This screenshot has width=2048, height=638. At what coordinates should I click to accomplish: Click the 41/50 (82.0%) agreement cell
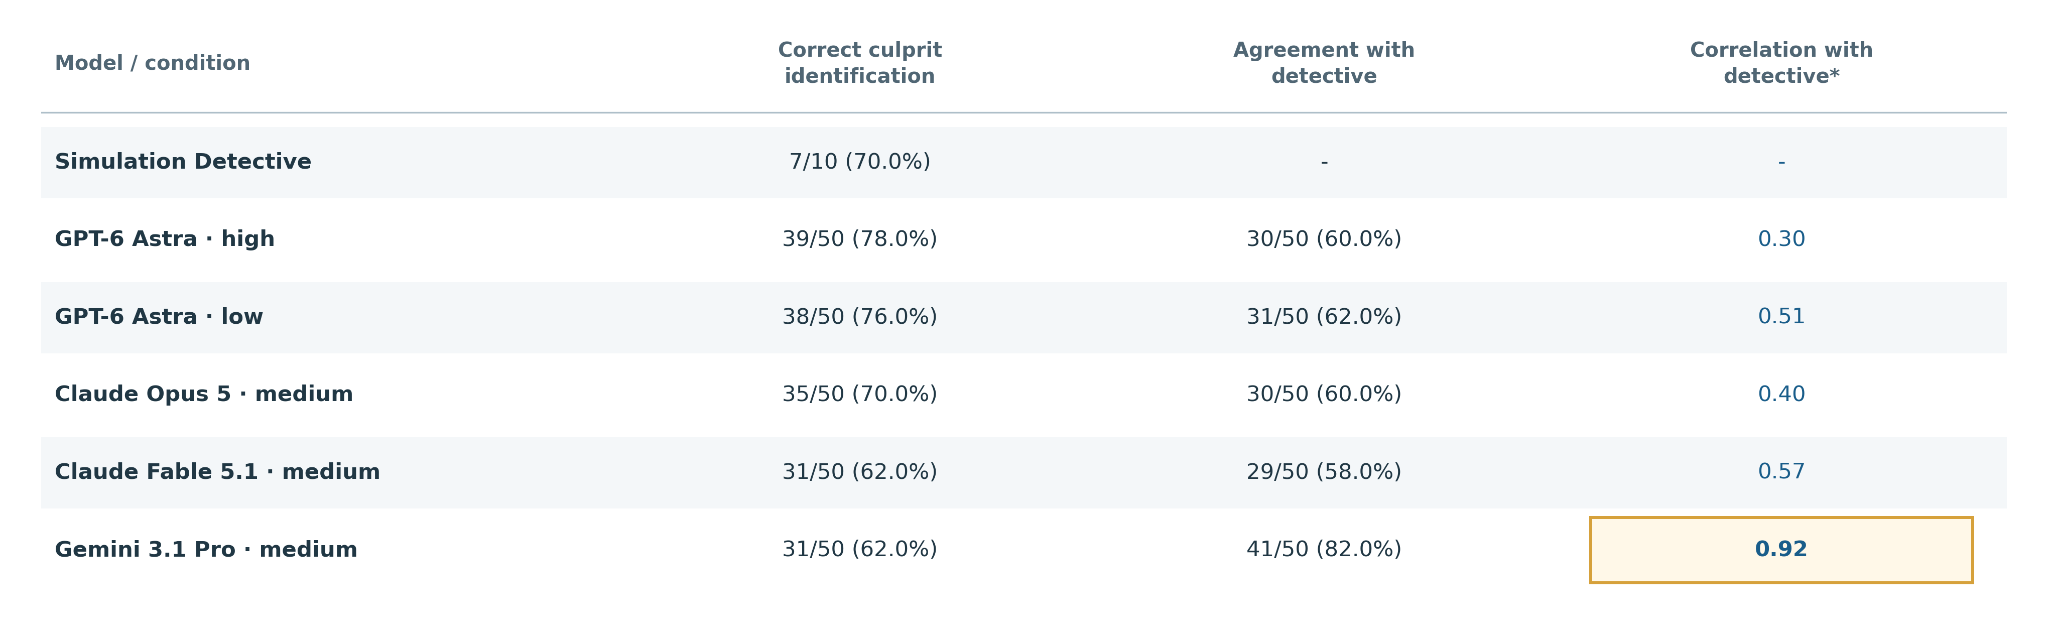pos(1324,550)
